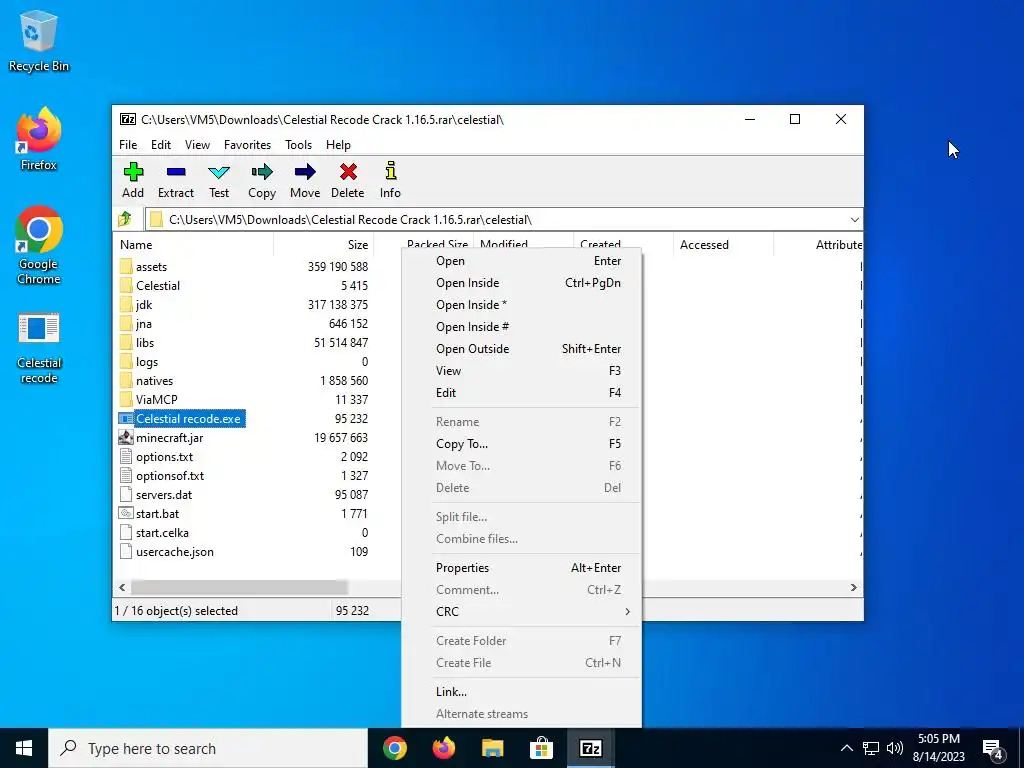Choose Link... in context menu

coord(522,692)
